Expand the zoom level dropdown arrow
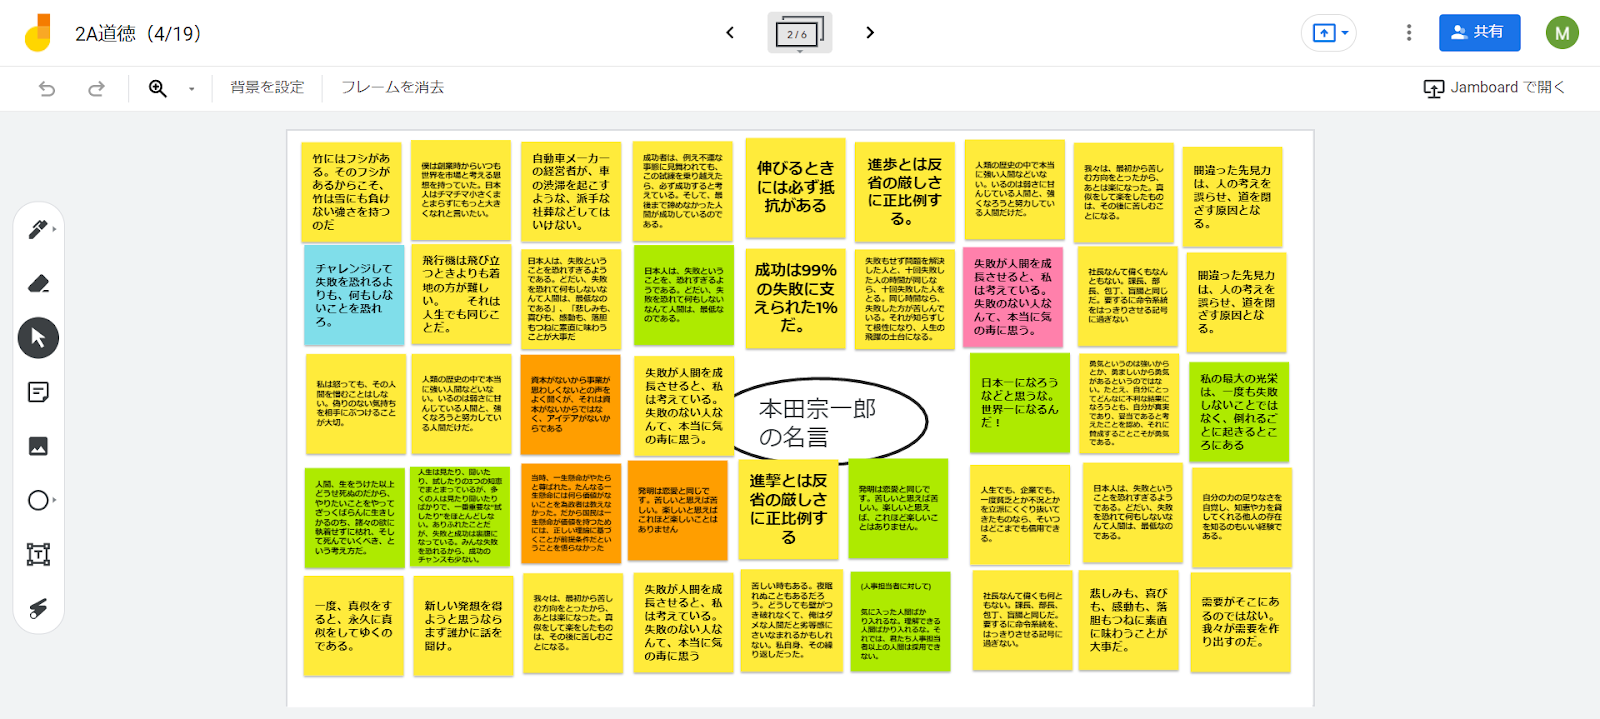Viewport: 1600px width, 719px height. pyautogui.click(x=191, y=88)
